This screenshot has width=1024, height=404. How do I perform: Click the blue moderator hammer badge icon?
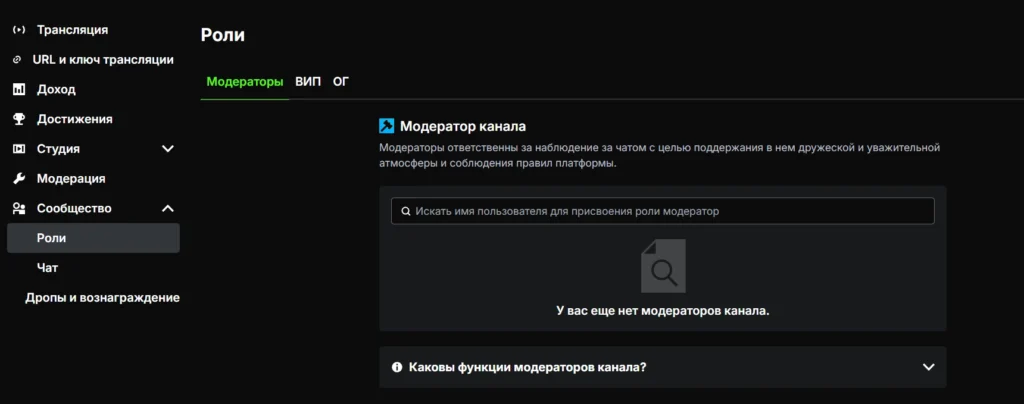tap(387, 126)
